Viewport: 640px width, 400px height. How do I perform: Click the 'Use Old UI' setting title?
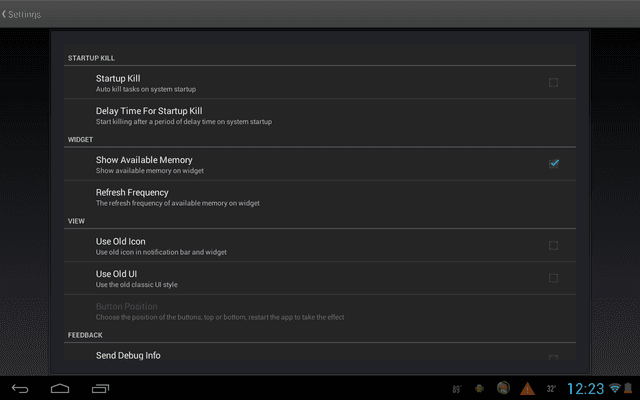click(x=116, y=274)
